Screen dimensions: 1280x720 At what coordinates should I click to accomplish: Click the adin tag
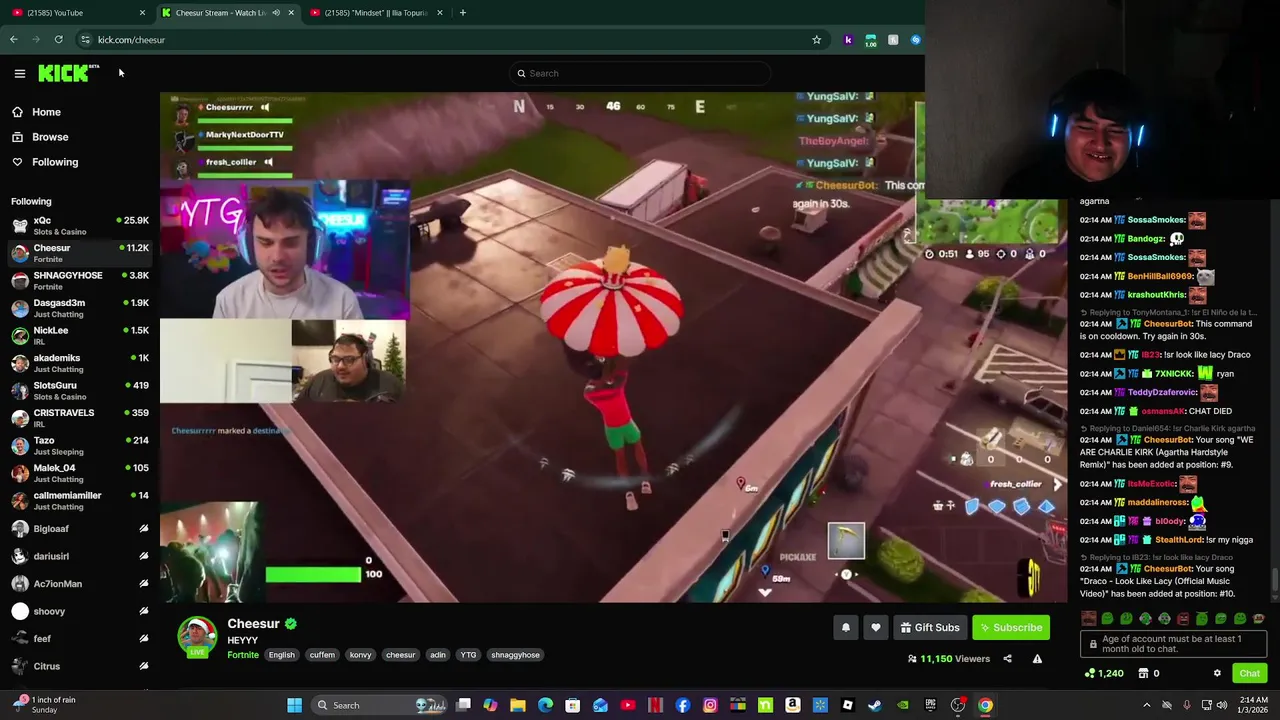438,655
